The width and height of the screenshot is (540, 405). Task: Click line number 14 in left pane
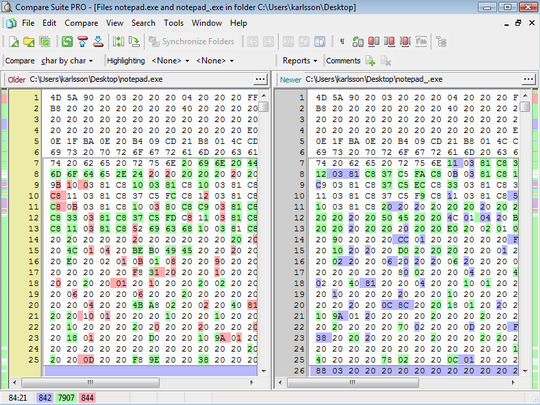pos(34,239)
